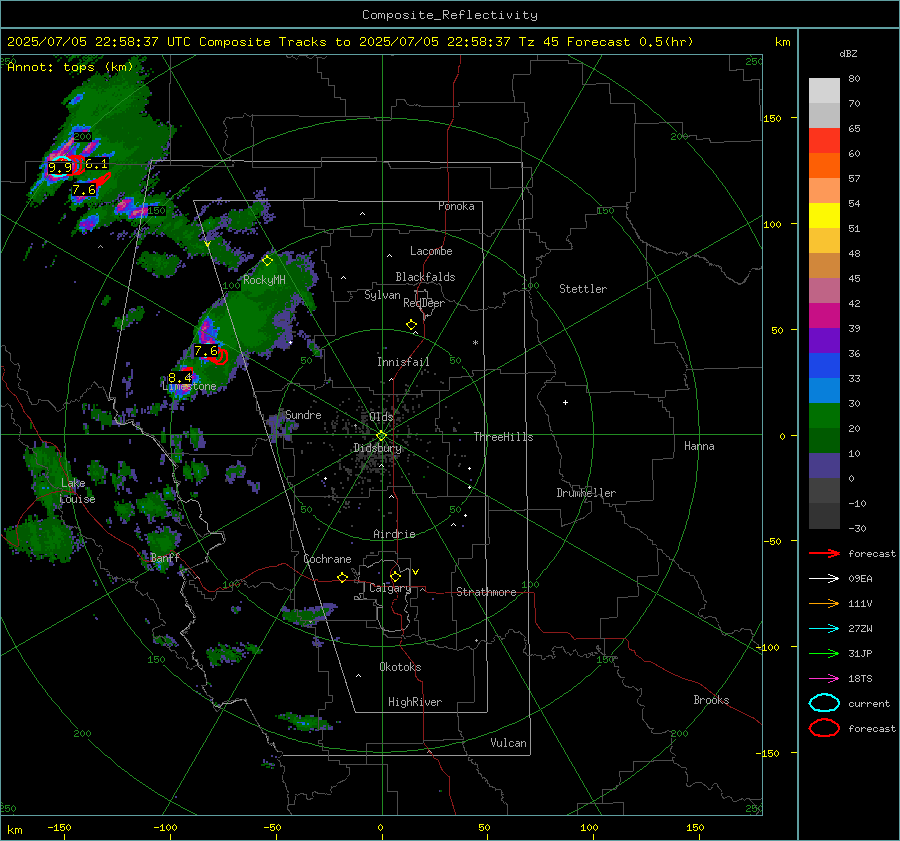This screenshot has width=900, height=841.
Task: Click the Strathmore town label
Action: (486, 592)
